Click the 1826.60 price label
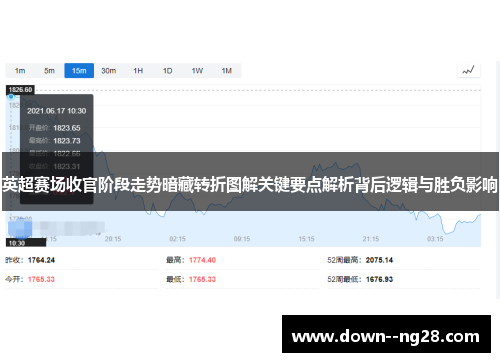Screen dimensions: 500x362 20,90
